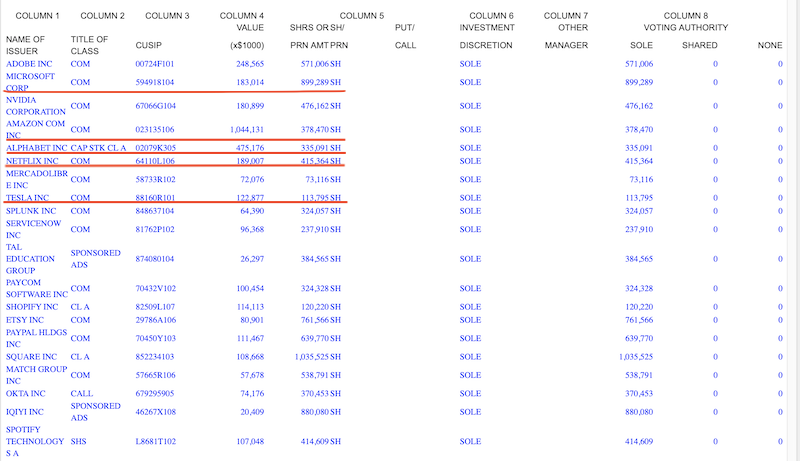This screenshot has height=461, width=800.
Task: Select the PUT/ CALL column header
Action: 405,36
